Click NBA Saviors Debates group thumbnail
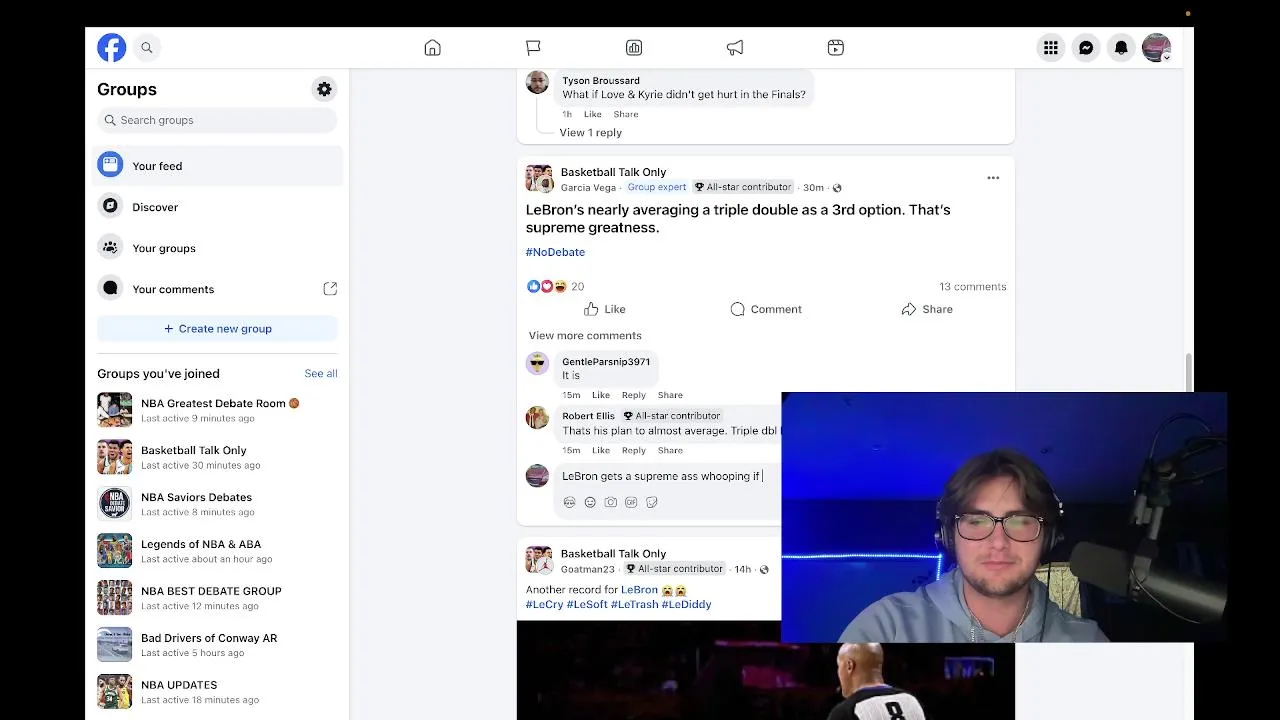The height and width of the screenshot is (720, 1280). tap(114, 504)
